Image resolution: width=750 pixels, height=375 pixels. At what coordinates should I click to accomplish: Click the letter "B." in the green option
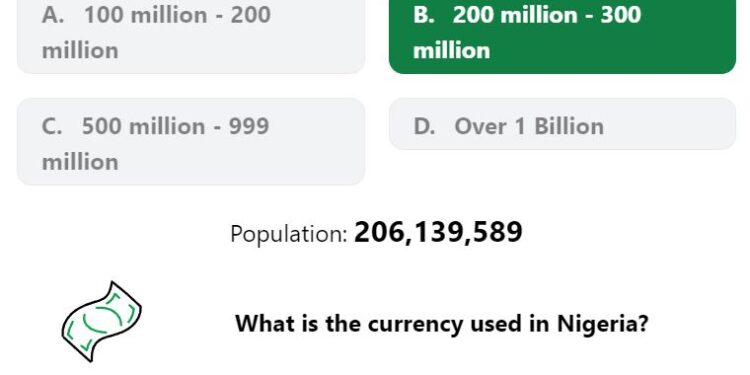click(x=423, y=15)
